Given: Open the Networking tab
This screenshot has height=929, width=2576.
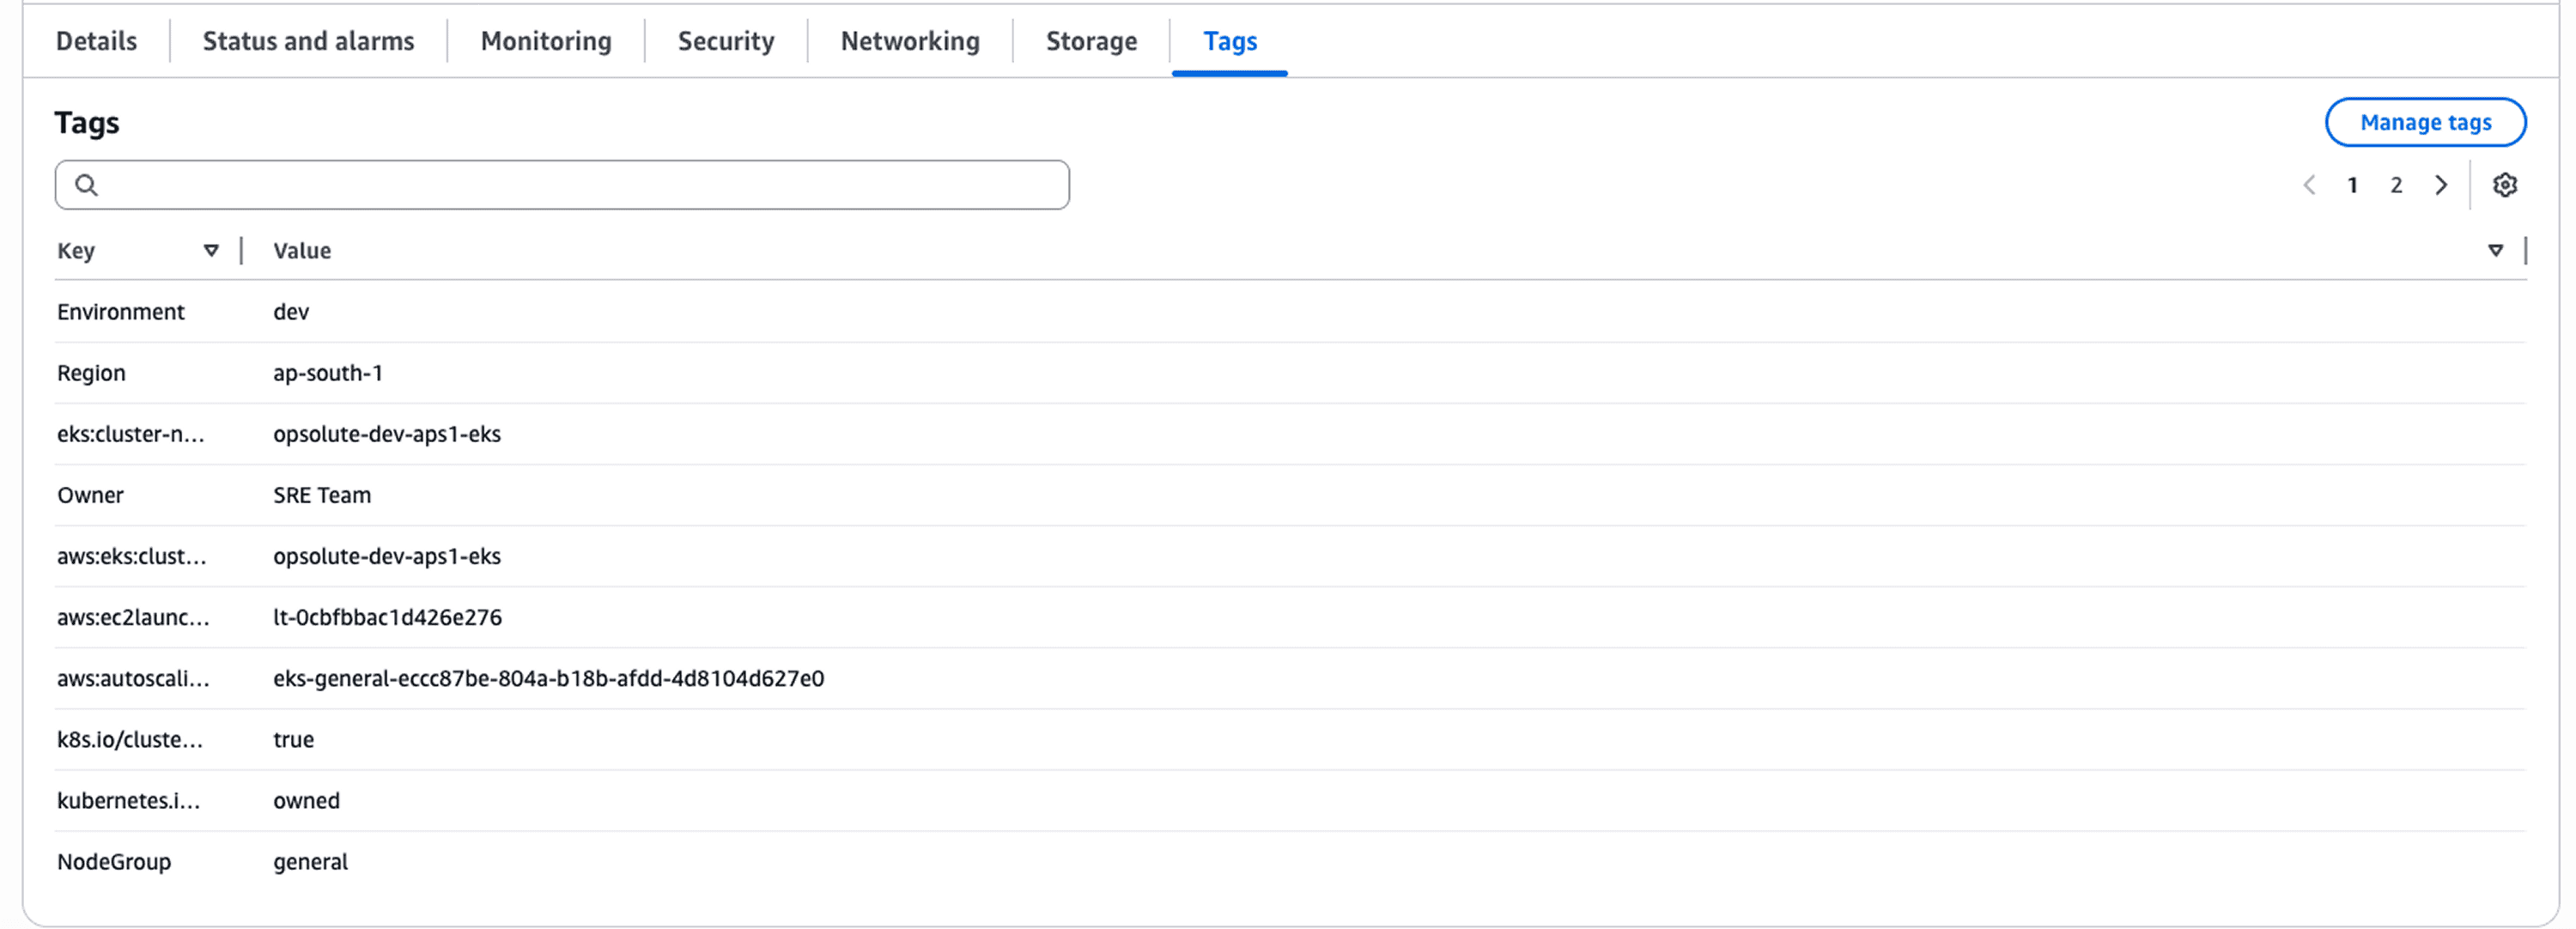Looking at the screenshot, I should (909, 41).
